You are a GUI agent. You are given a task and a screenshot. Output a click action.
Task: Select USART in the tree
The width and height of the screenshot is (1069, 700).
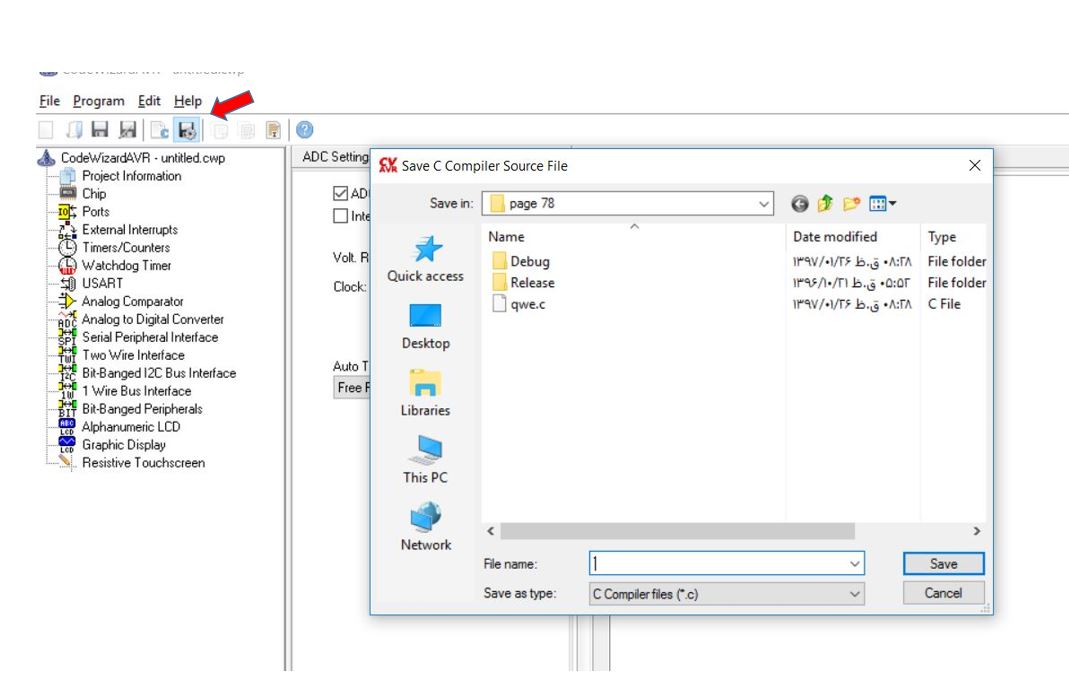(x=102, y=283)
